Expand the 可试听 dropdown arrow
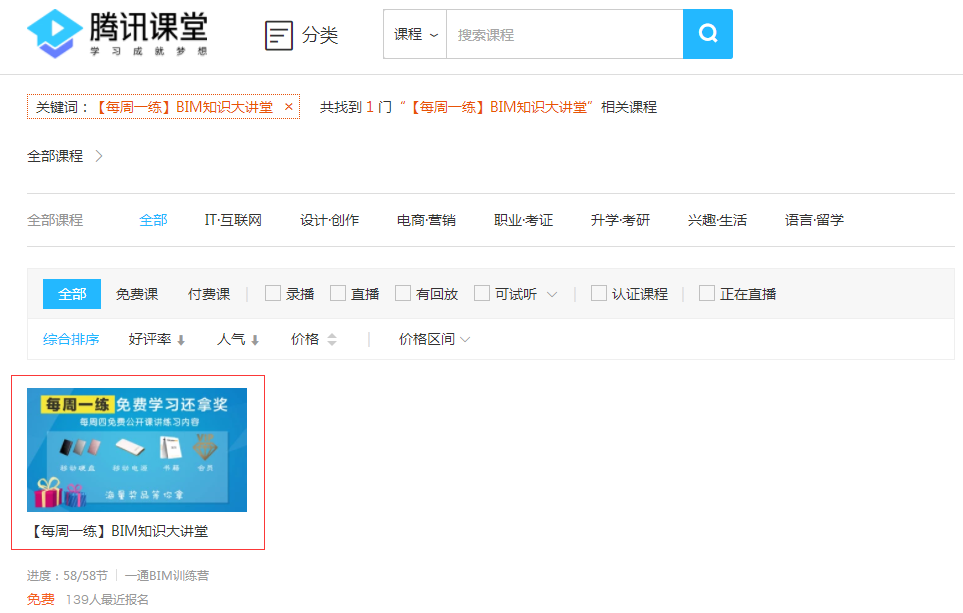The width and height of the screenshot is (963, 613). 552,294
